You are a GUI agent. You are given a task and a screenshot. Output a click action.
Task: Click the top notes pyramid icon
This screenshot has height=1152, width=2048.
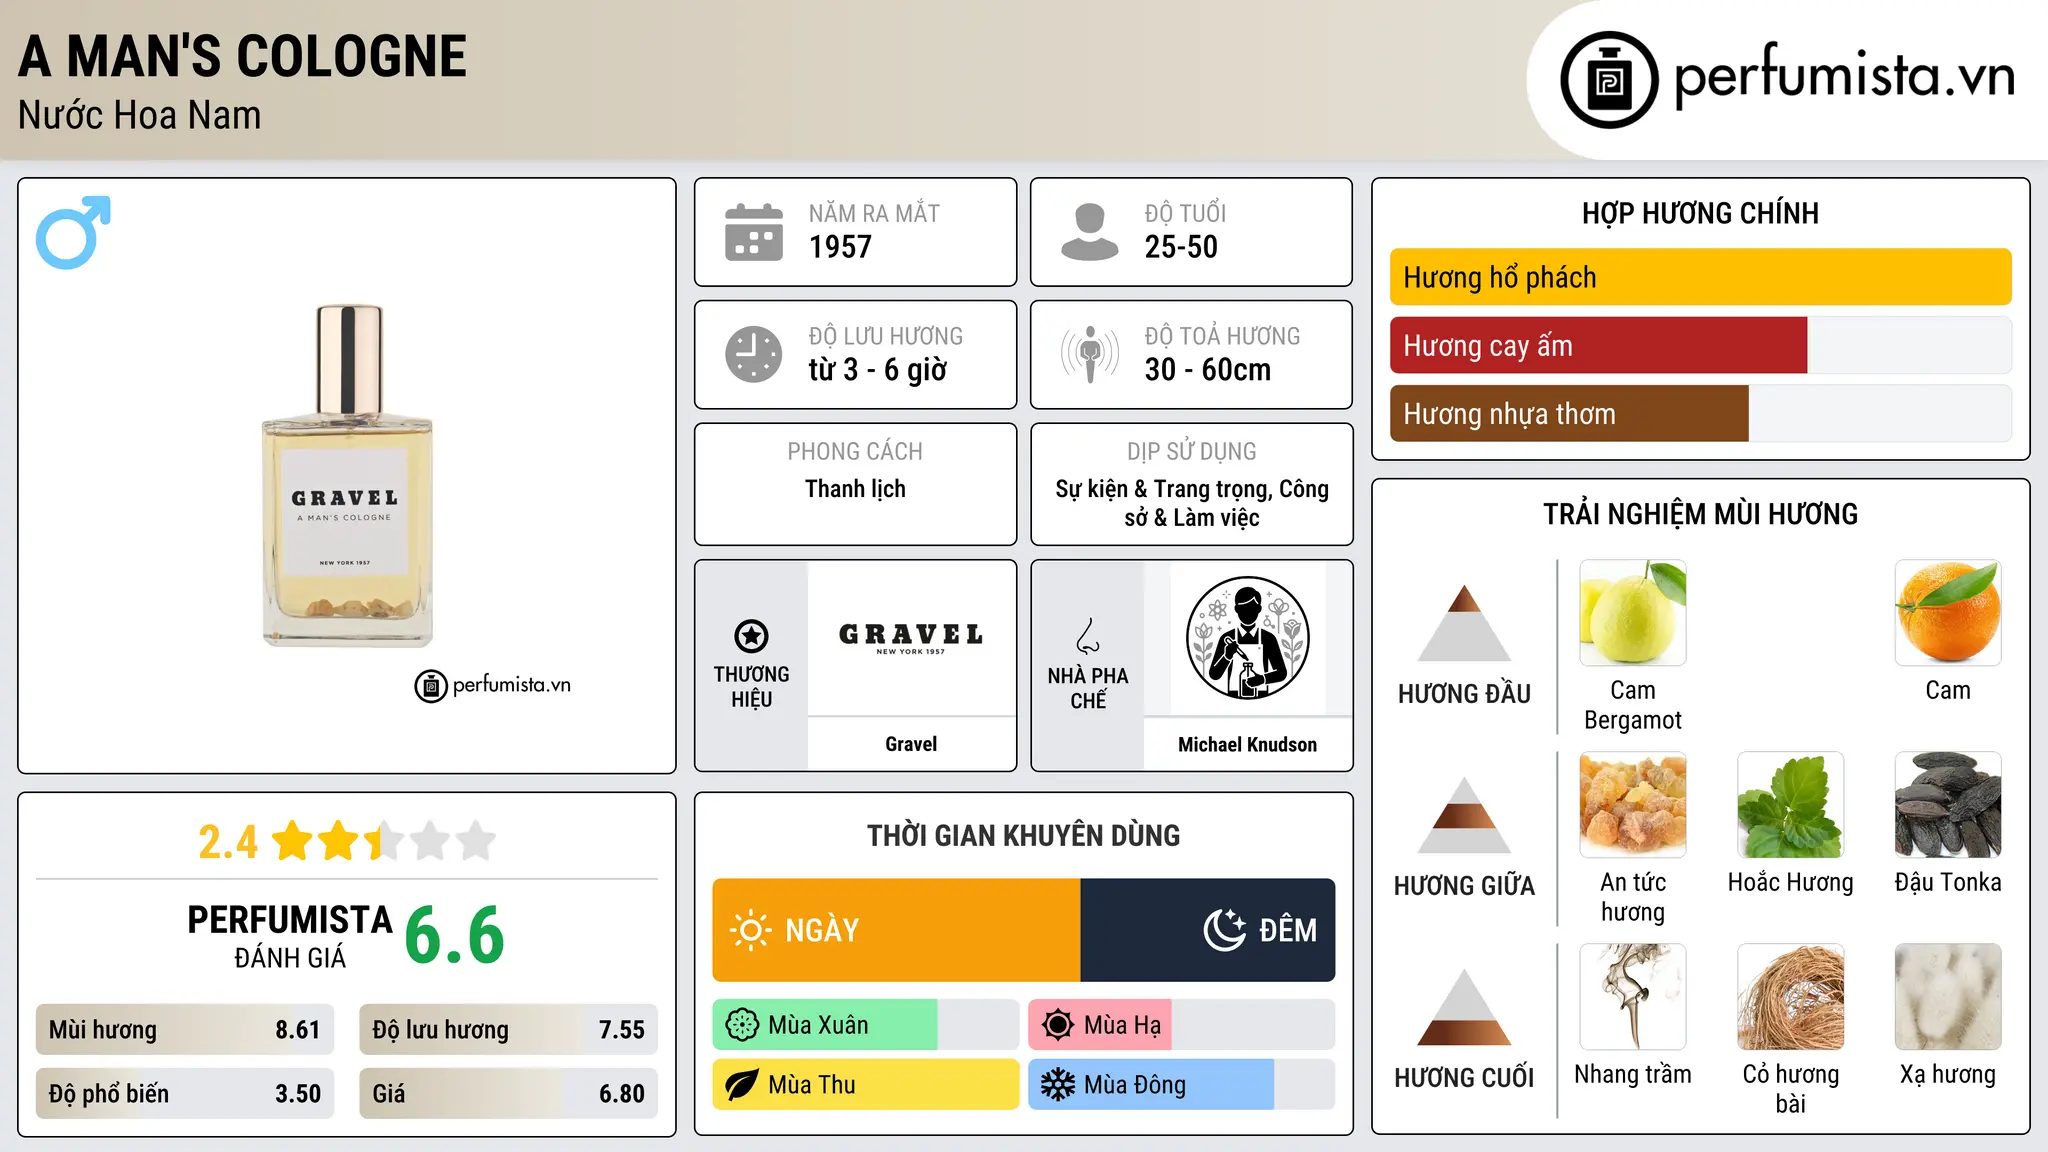pos(1464,622)
